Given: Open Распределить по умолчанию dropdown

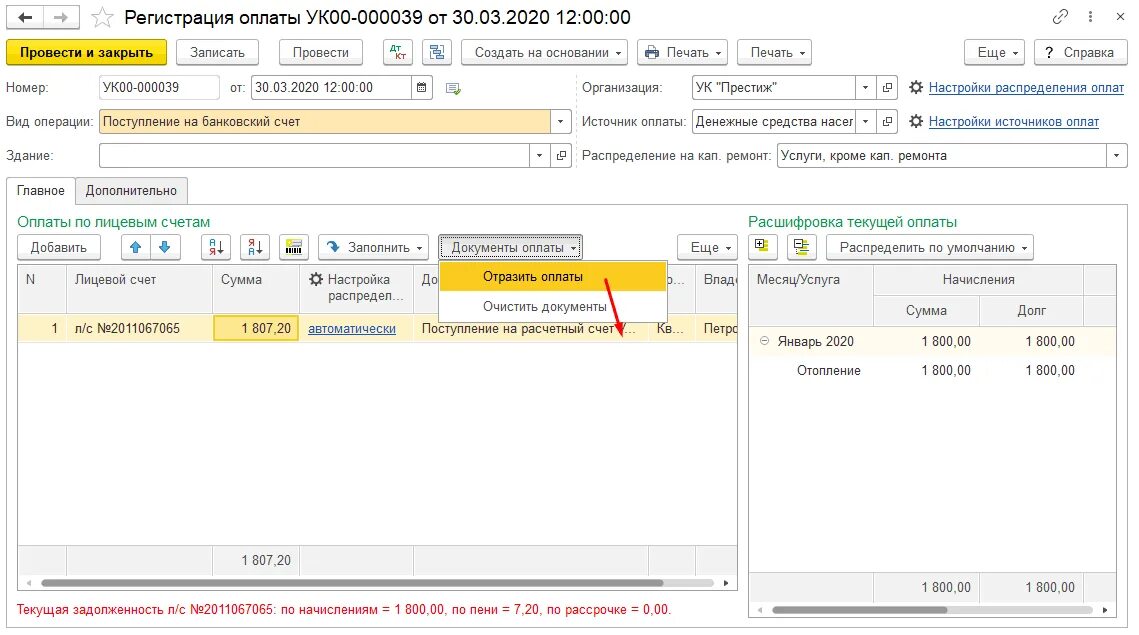Looking at the screenshot, I should click(930, 247).
